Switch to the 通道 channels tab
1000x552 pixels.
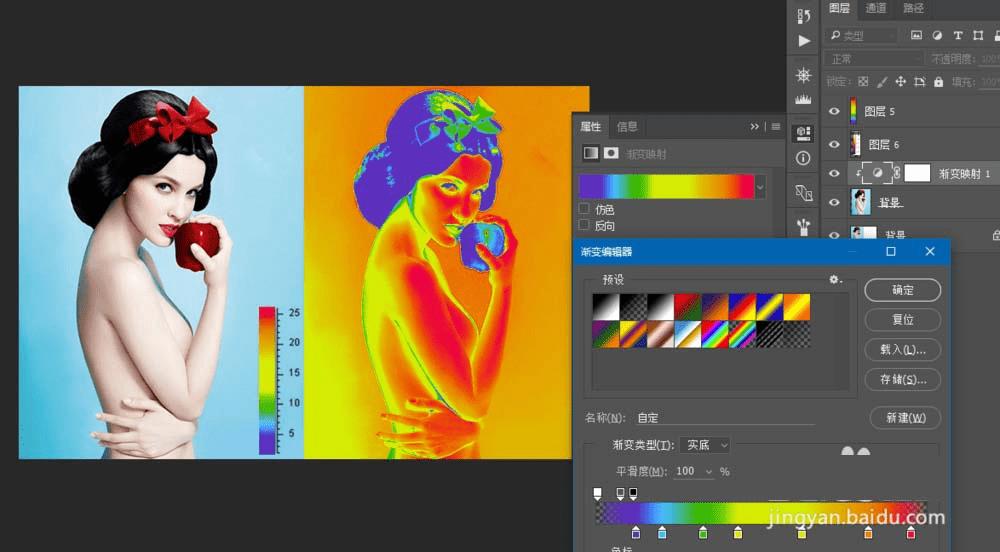(876, 8)
